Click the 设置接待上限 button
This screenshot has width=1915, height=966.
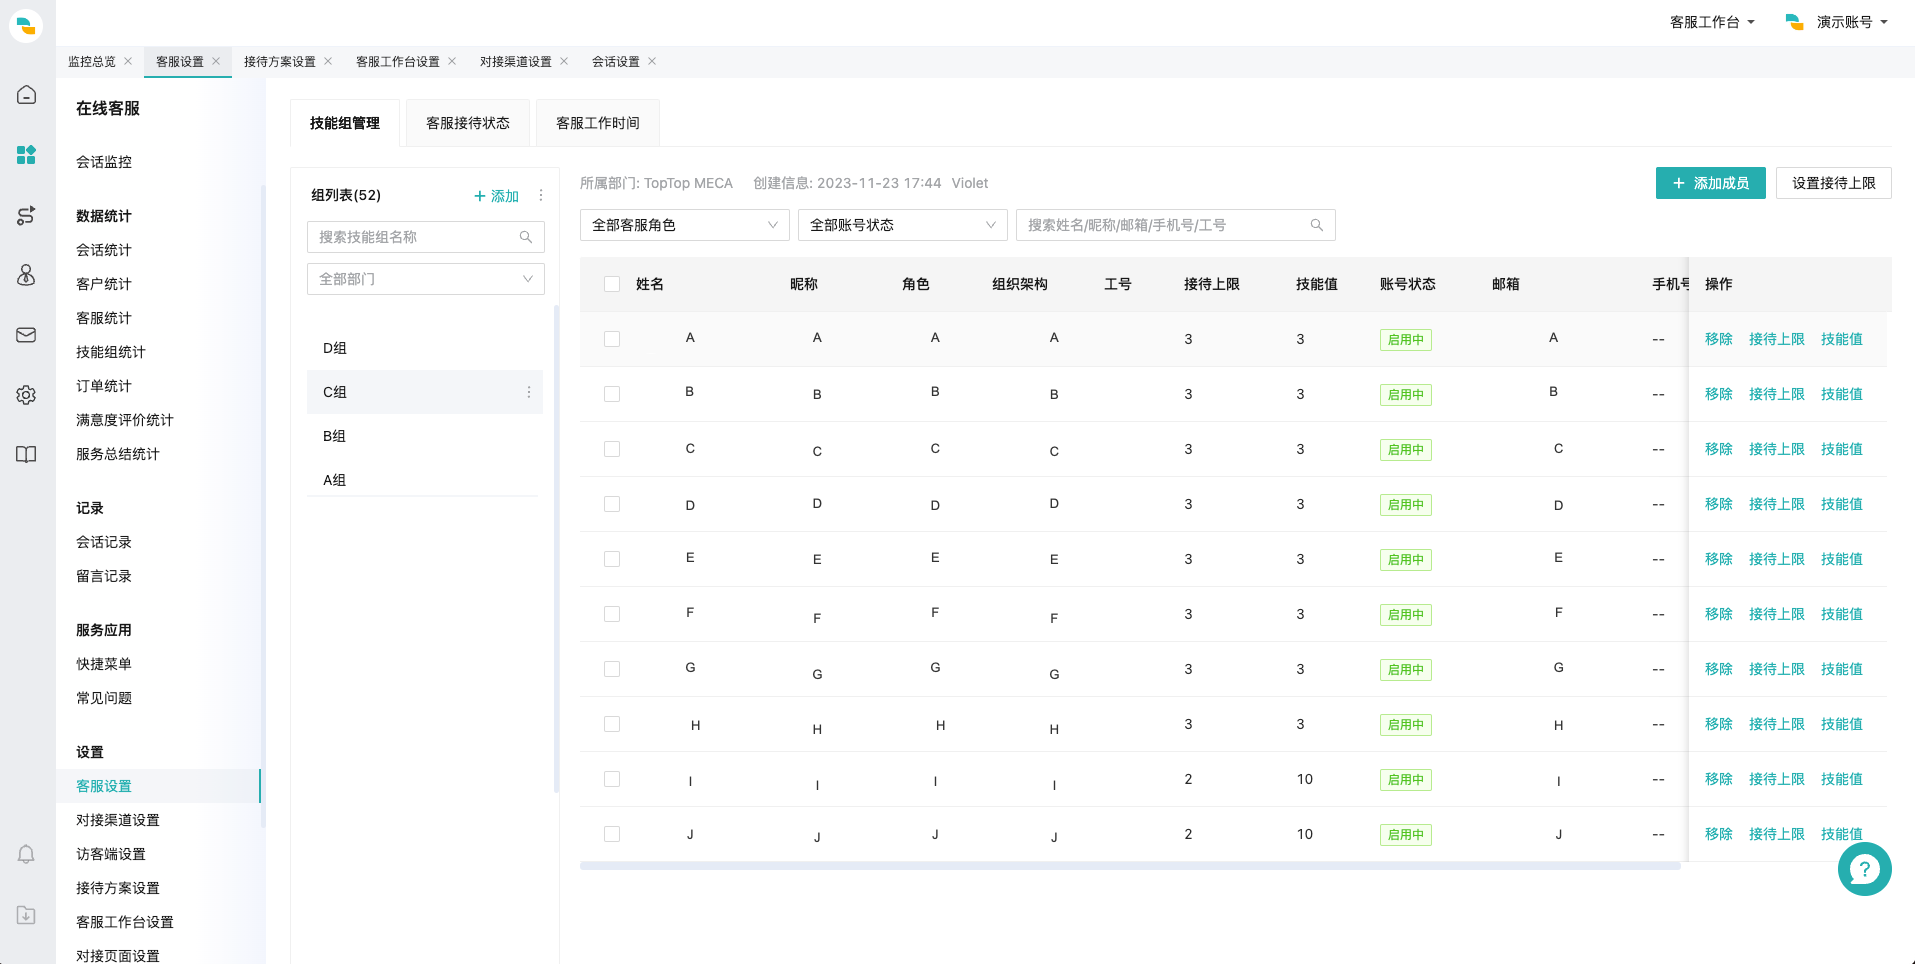1834,183
